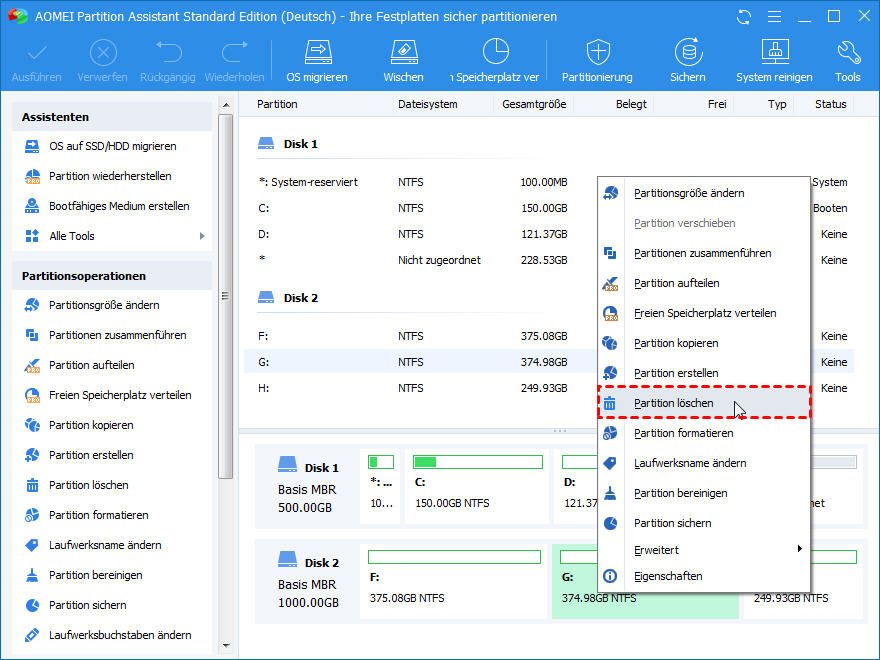Choose Partition löschen from context menu
The height and width of the screenshot is (660, 880).
pos(674,403)
